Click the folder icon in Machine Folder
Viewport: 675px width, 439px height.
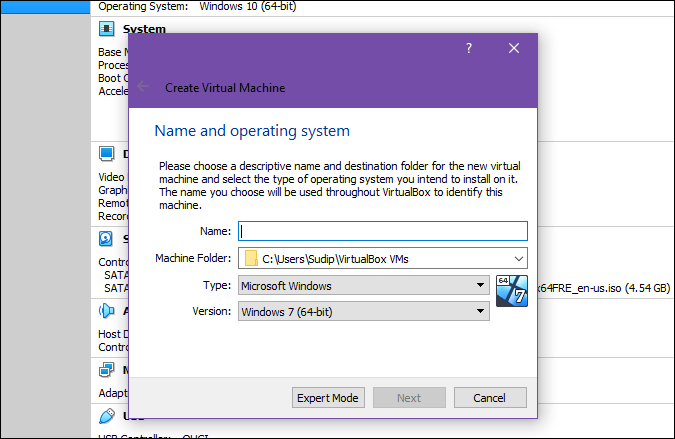(x=251, y=259)
